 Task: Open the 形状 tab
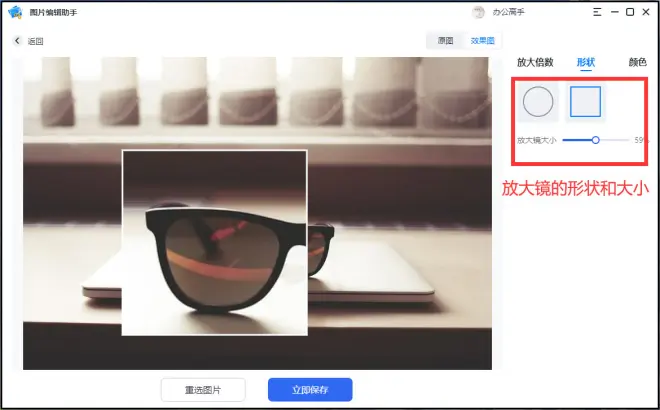coord(585,62)
